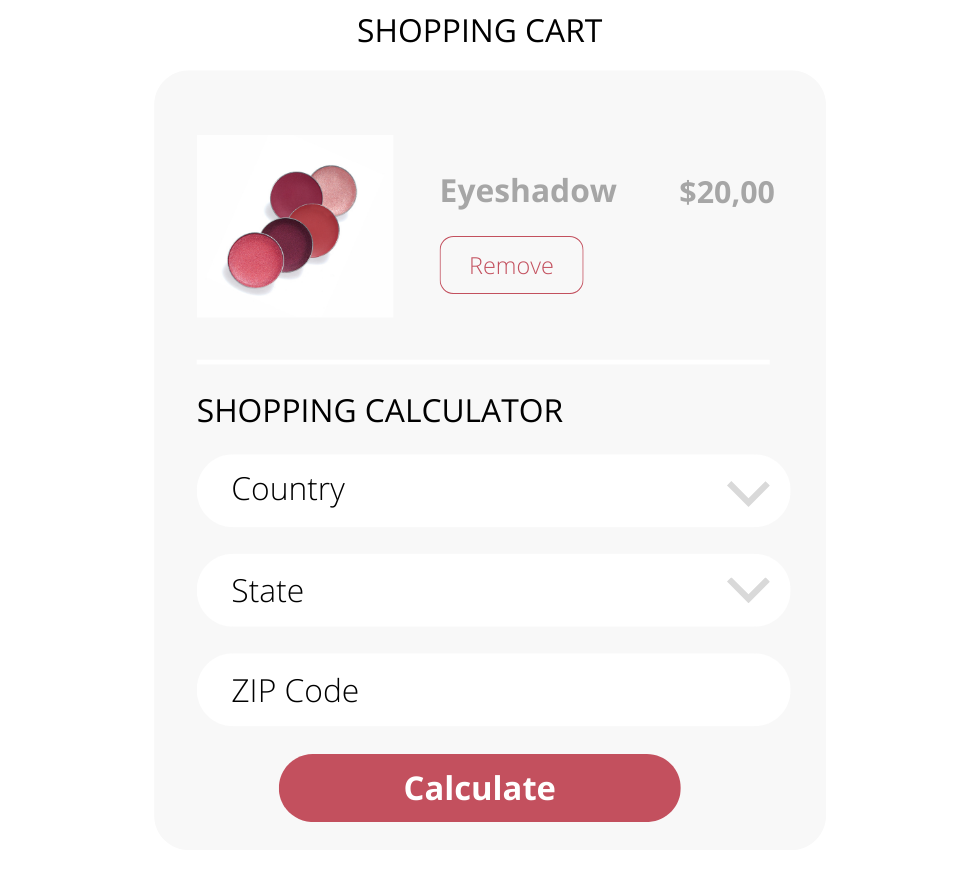Screen dimensions: 965x870
Task: Open the State dropdown
Action: point(493,591)
